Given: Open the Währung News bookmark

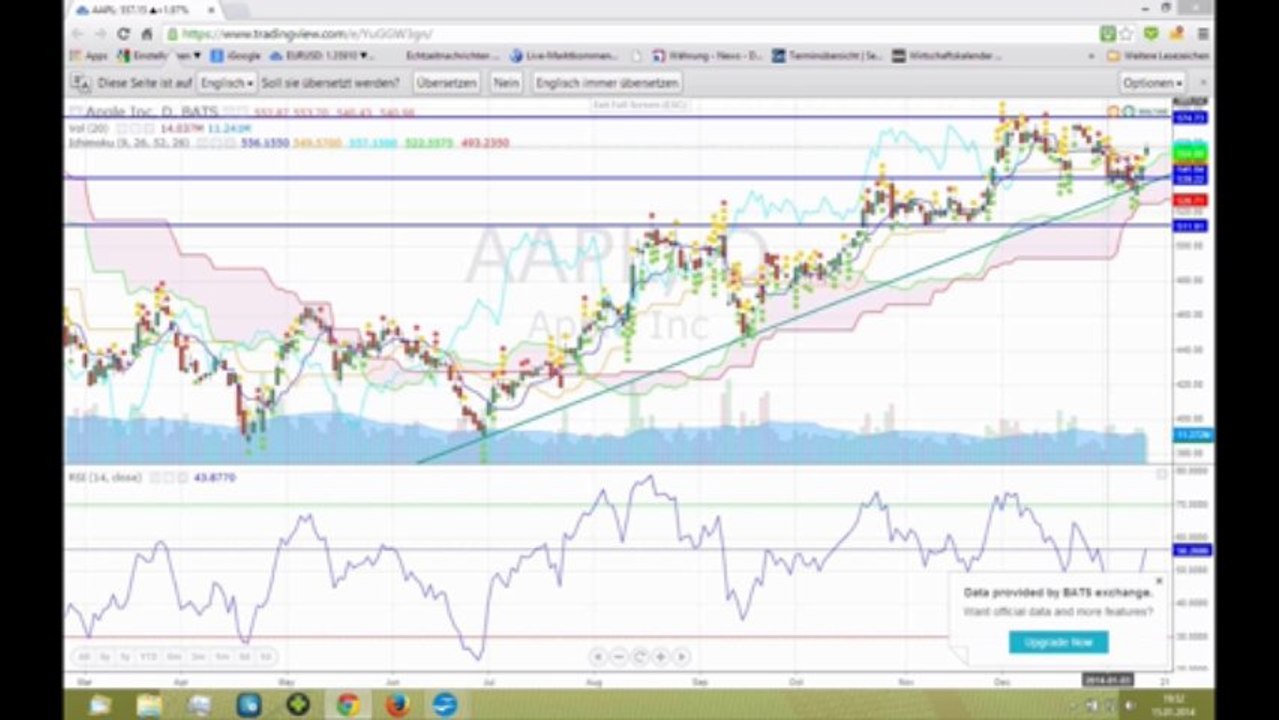Looking at the screenshot, I should pos(708,56).
